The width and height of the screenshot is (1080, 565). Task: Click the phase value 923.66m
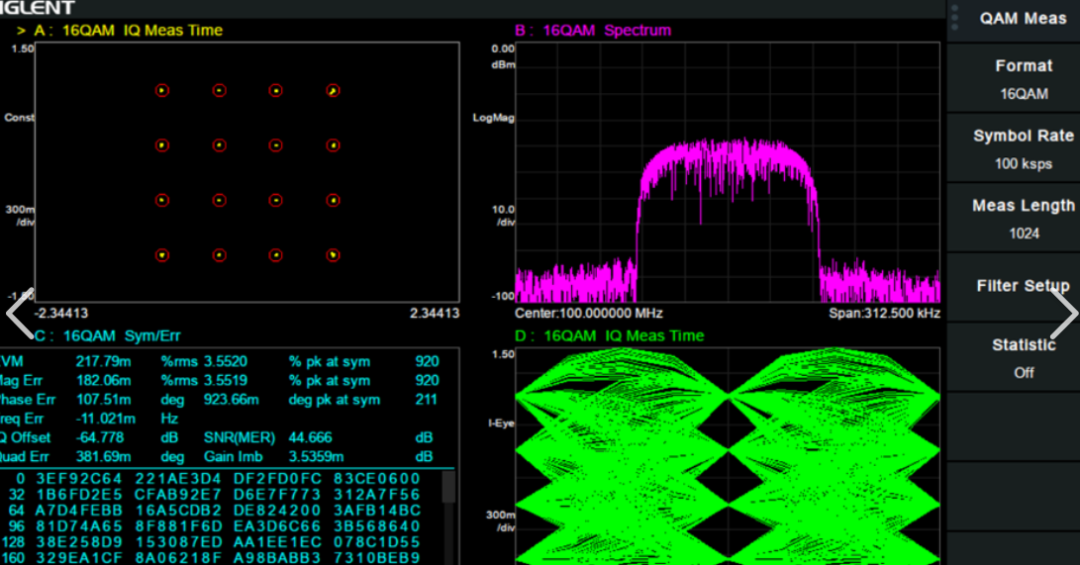tap(231, 400)
